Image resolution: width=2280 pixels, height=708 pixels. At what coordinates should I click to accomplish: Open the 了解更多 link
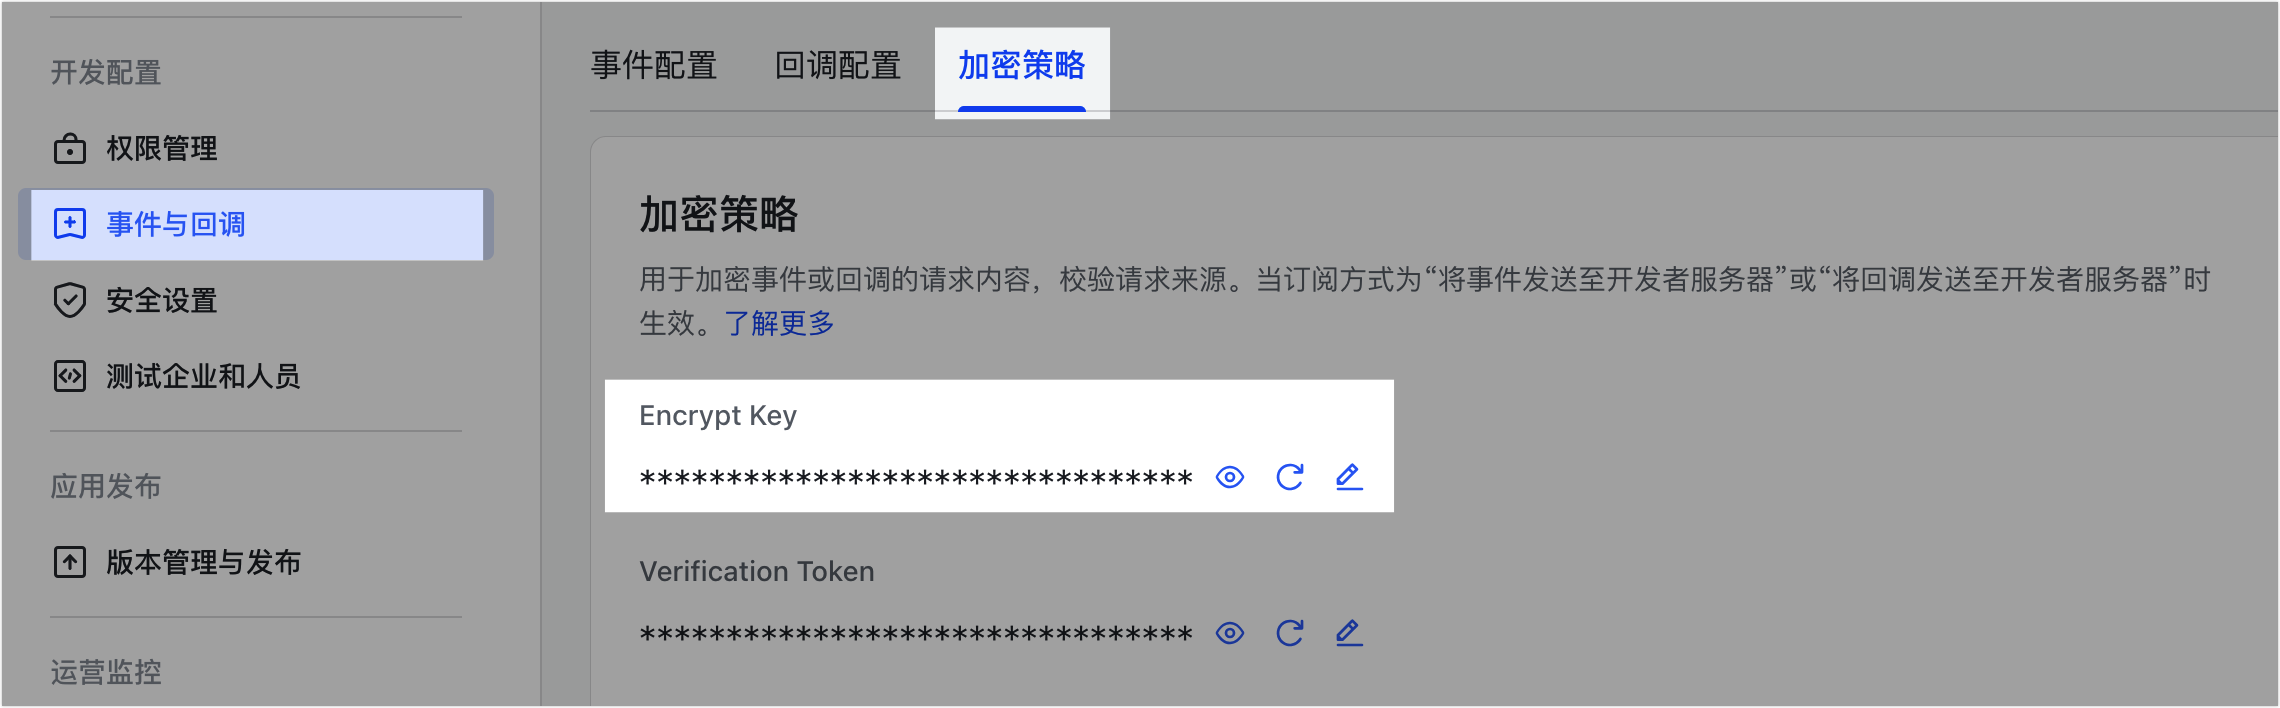[x=780, y=323]
